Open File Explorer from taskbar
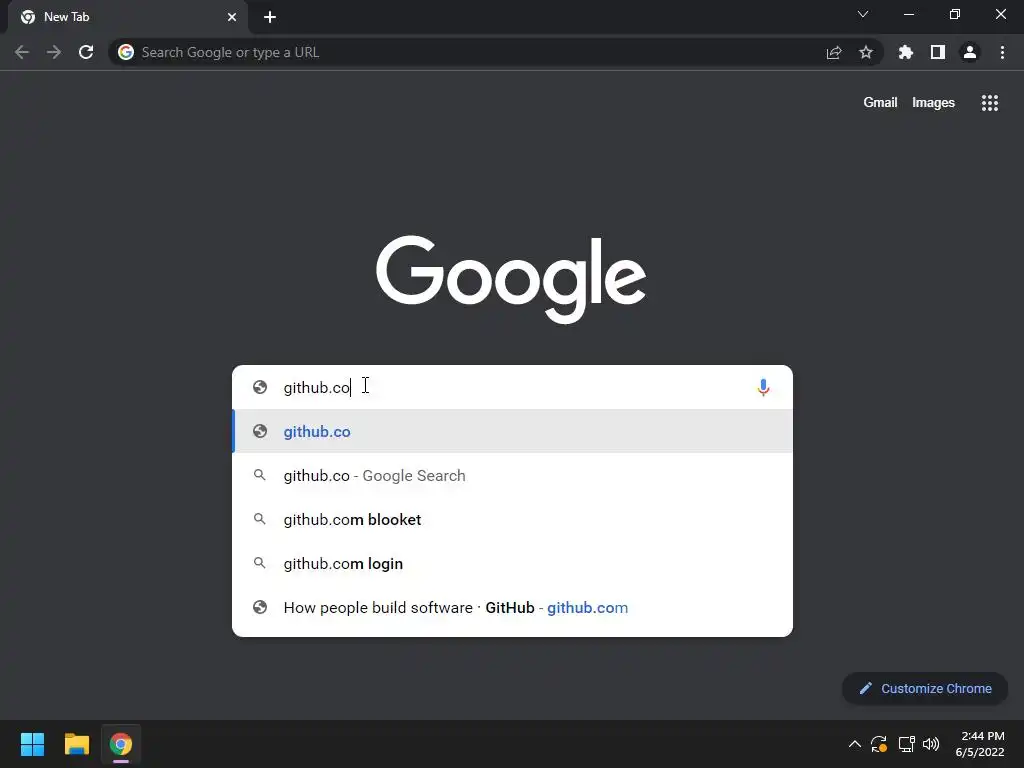The width and height of the screenshot is (1024, 768). (x=76, y=744)
